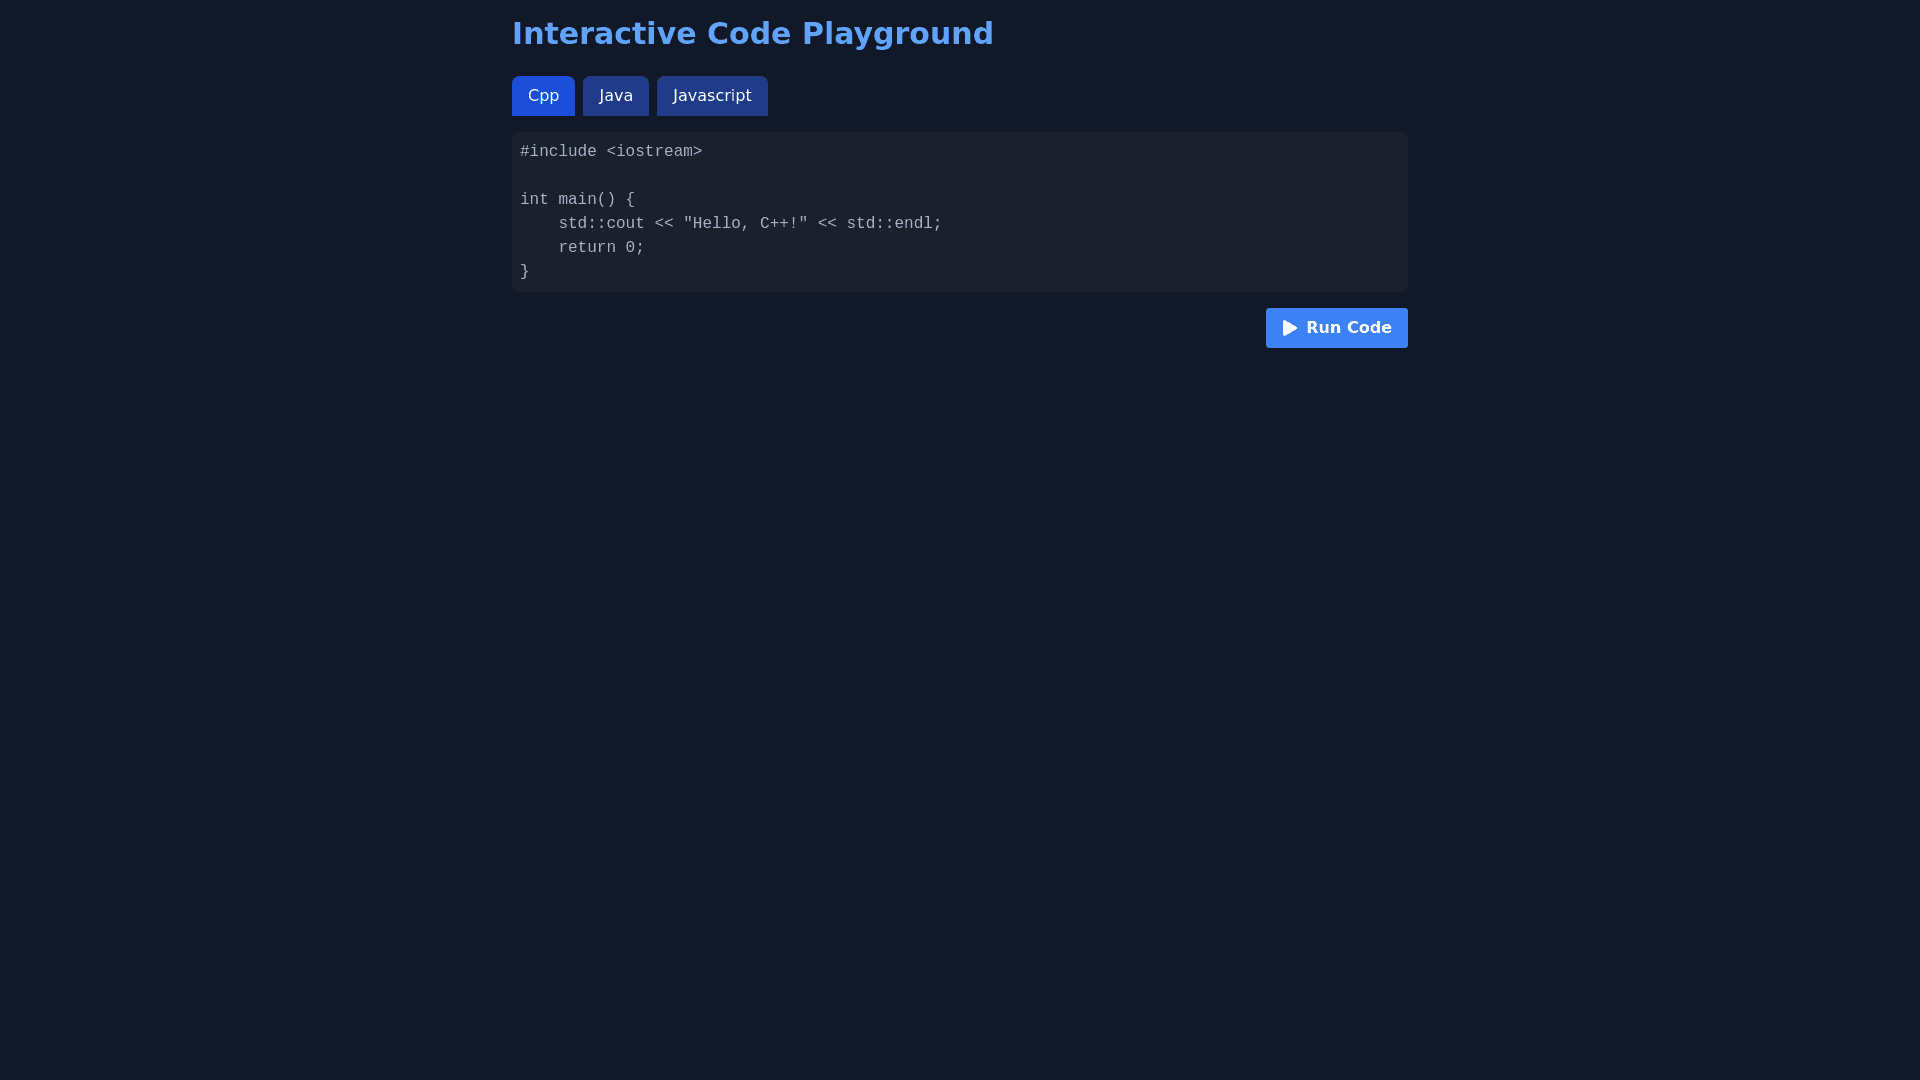Click the Interactive Code Playground heading
Screen dimensions: 1920x1080
coord(752,34)
